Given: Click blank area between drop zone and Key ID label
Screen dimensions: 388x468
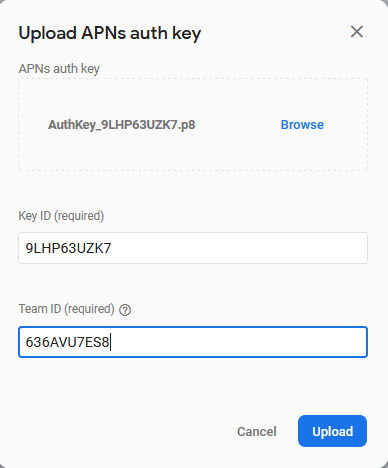Looking at the screenshot, I should (193, 189).
